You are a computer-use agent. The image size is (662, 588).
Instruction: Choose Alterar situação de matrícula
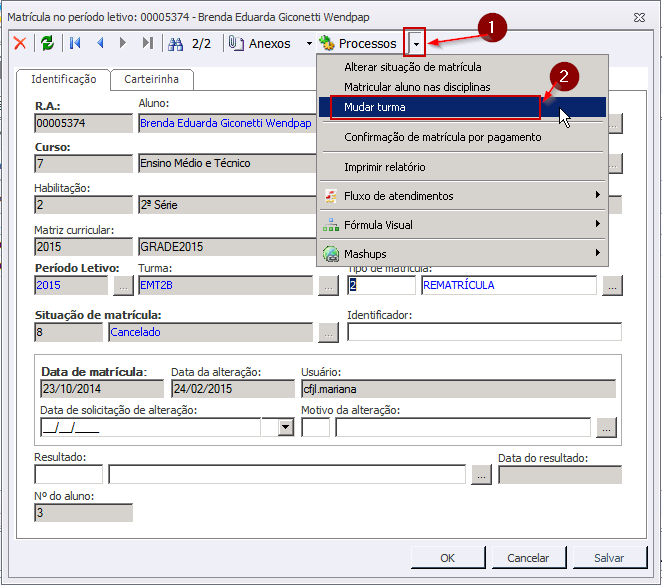click(x=412, y=67)
